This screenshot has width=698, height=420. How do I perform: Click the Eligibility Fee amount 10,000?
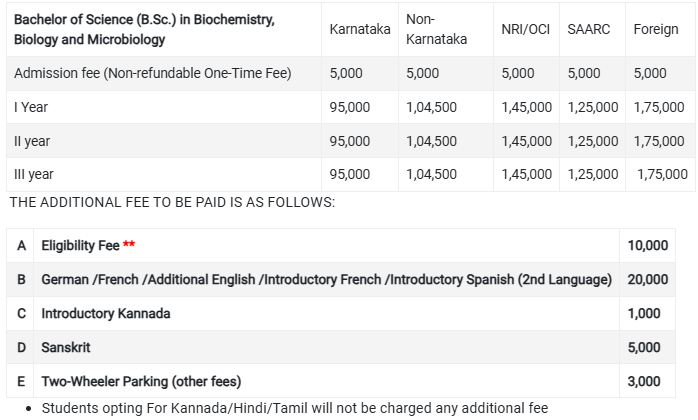[x=648, y=245]
